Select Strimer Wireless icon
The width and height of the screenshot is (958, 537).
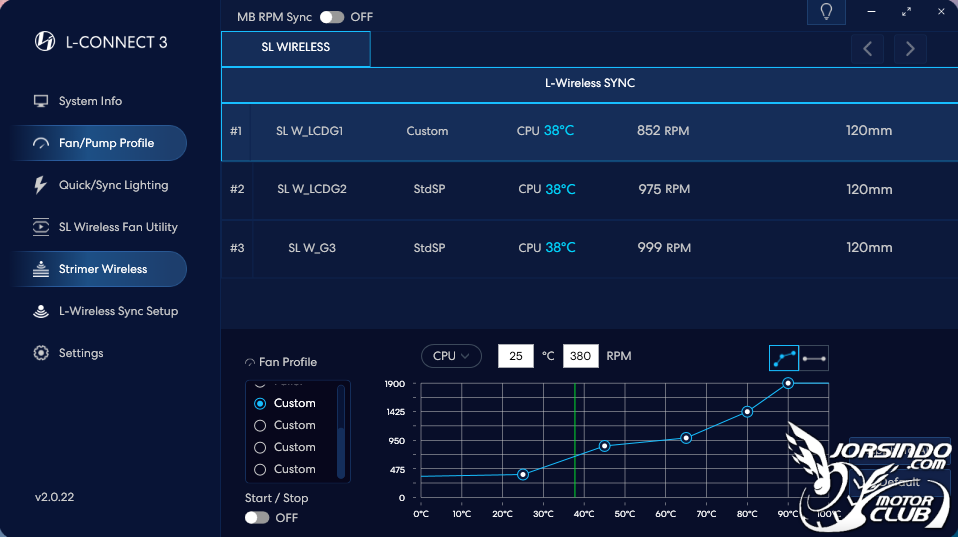(x=41, y=269)
